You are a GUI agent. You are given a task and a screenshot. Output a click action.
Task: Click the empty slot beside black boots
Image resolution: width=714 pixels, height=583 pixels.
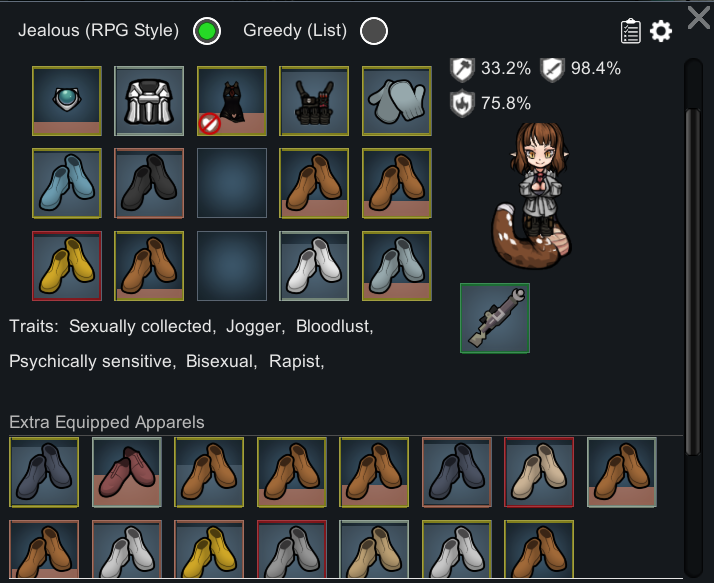click(x=232, y=183)
